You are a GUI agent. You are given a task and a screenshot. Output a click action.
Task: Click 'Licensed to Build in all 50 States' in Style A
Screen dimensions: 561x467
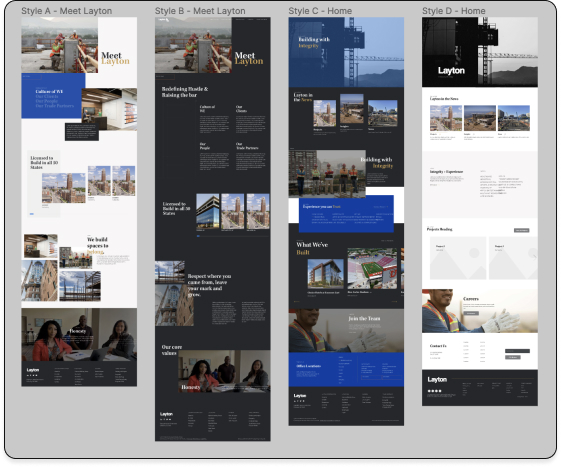coord(44,162)
